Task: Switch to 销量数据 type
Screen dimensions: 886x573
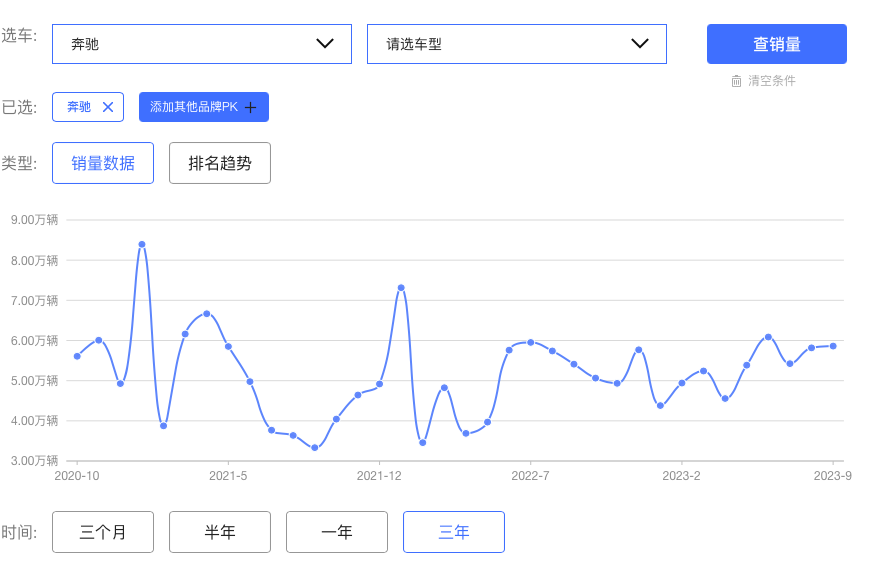Action: click(x=103, y=163)
